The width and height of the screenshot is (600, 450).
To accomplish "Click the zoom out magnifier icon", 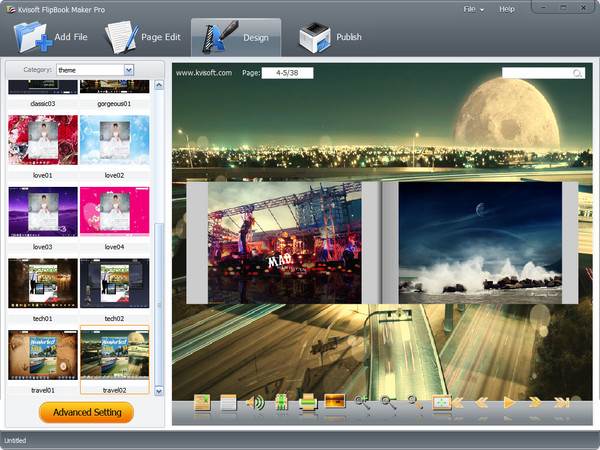I will coord(388,403).
